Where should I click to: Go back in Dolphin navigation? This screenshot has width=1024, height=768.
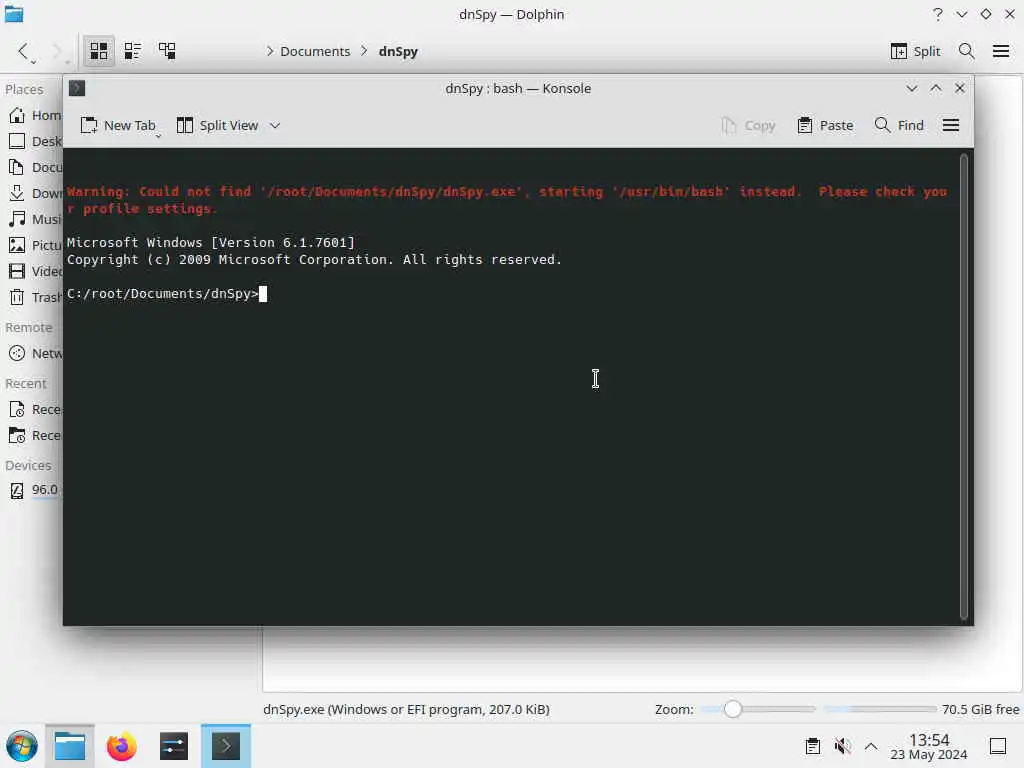(24, 51)
